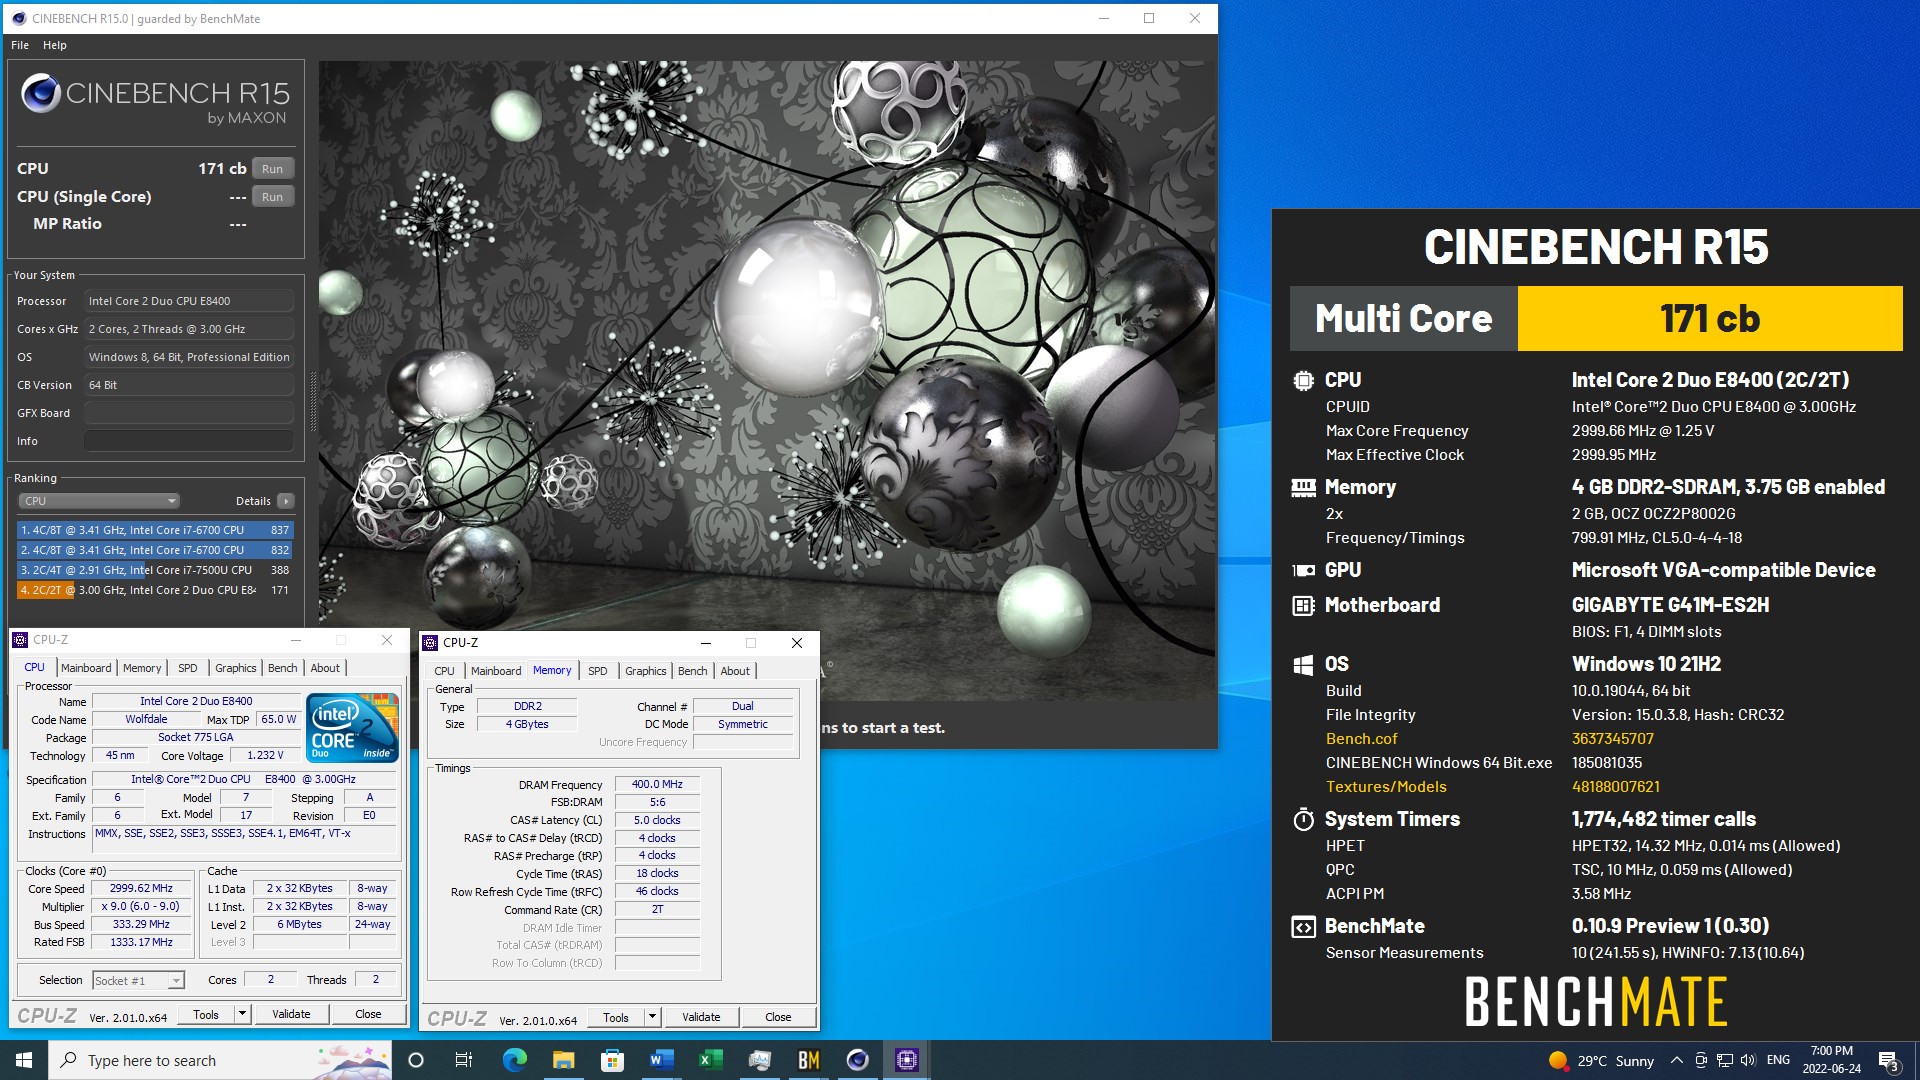Select ranking entry Core 2 Duo 171
Image resolution: width=1920 pixels, height=1080 pixels.
coord(155,590)
